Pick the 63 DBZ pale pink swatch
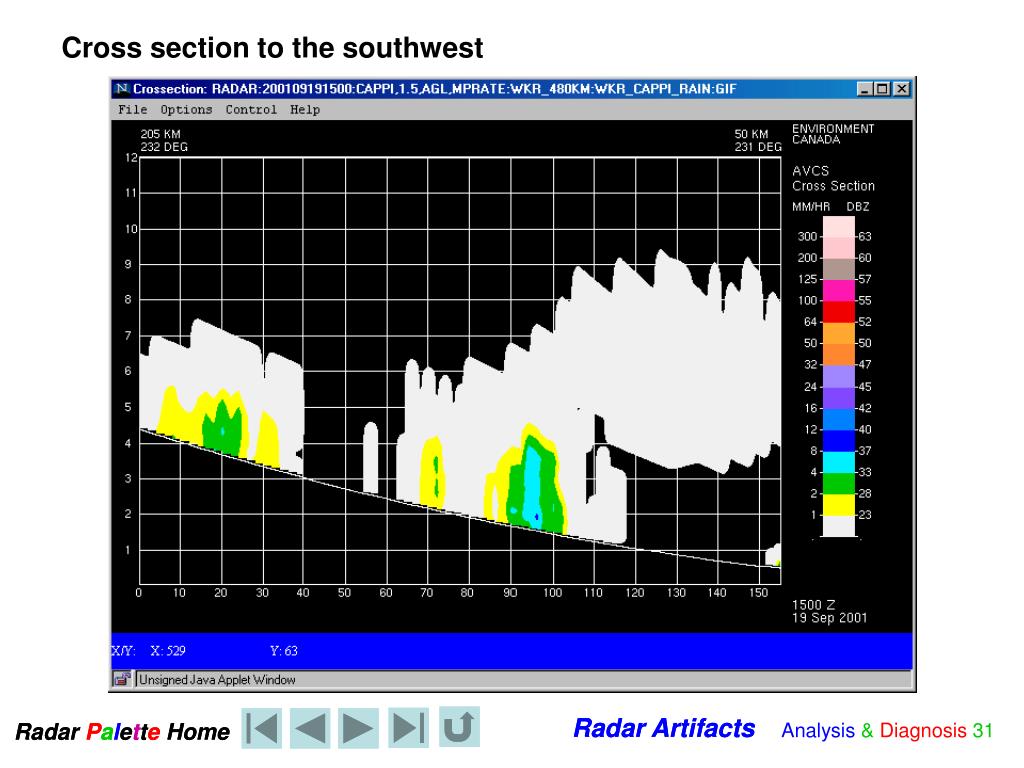 tap(839, 227)
